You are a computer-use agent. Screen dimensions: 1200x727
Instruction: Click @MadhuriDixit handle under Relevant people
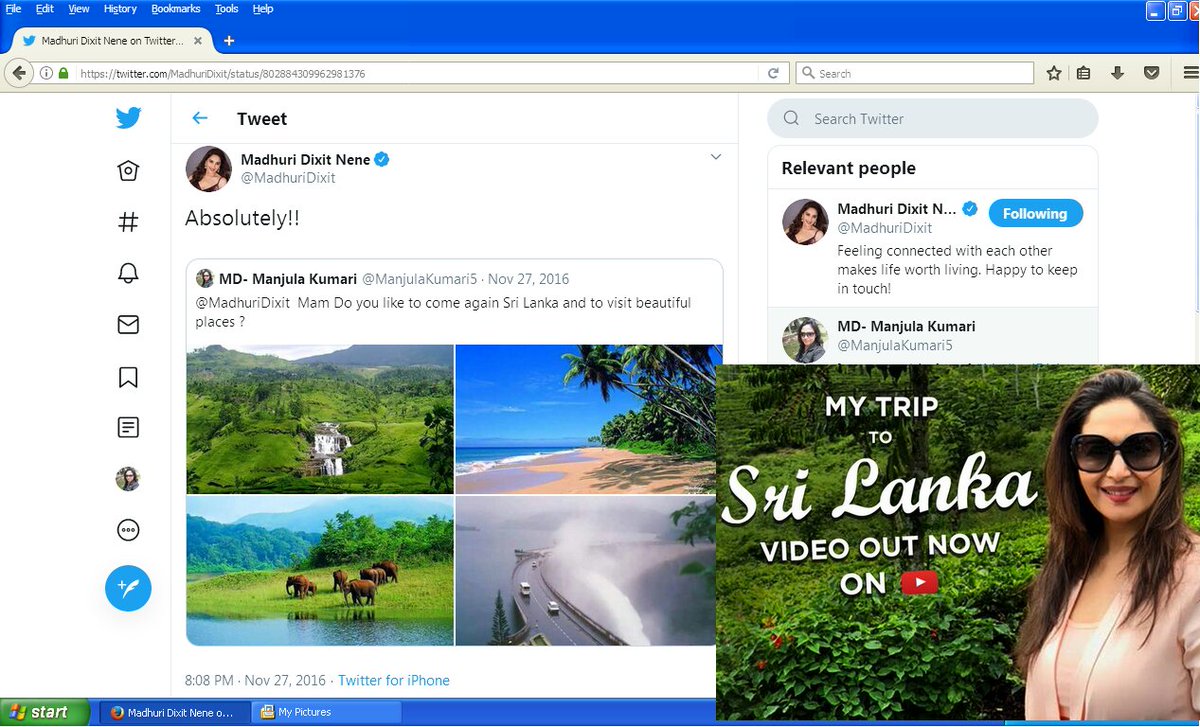(884, 228)
